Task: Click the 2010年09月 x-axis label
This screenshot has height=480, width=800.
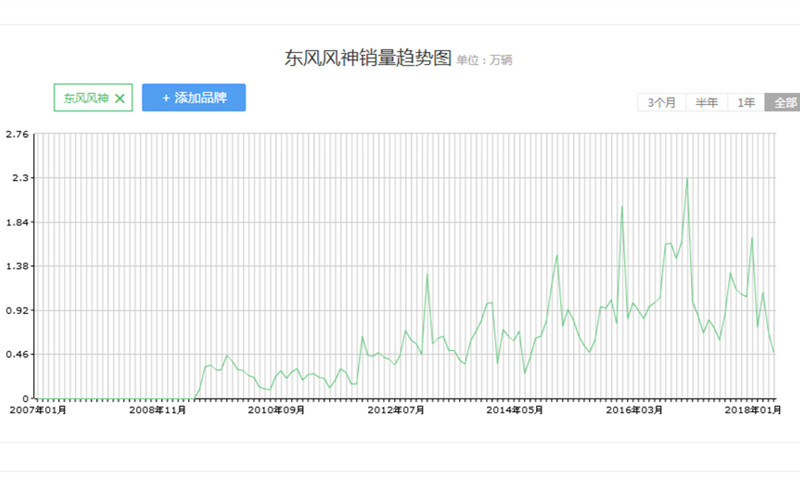Action: pyautogui.click(x=277, y=409)
